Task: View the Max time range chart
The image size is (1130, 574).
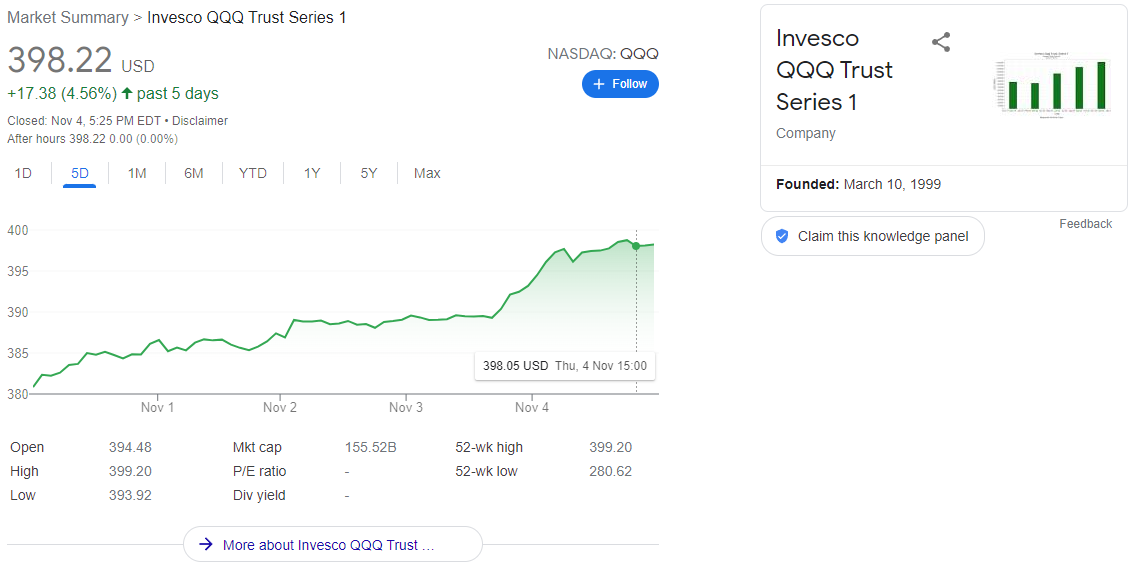Action: coord(427,173)
